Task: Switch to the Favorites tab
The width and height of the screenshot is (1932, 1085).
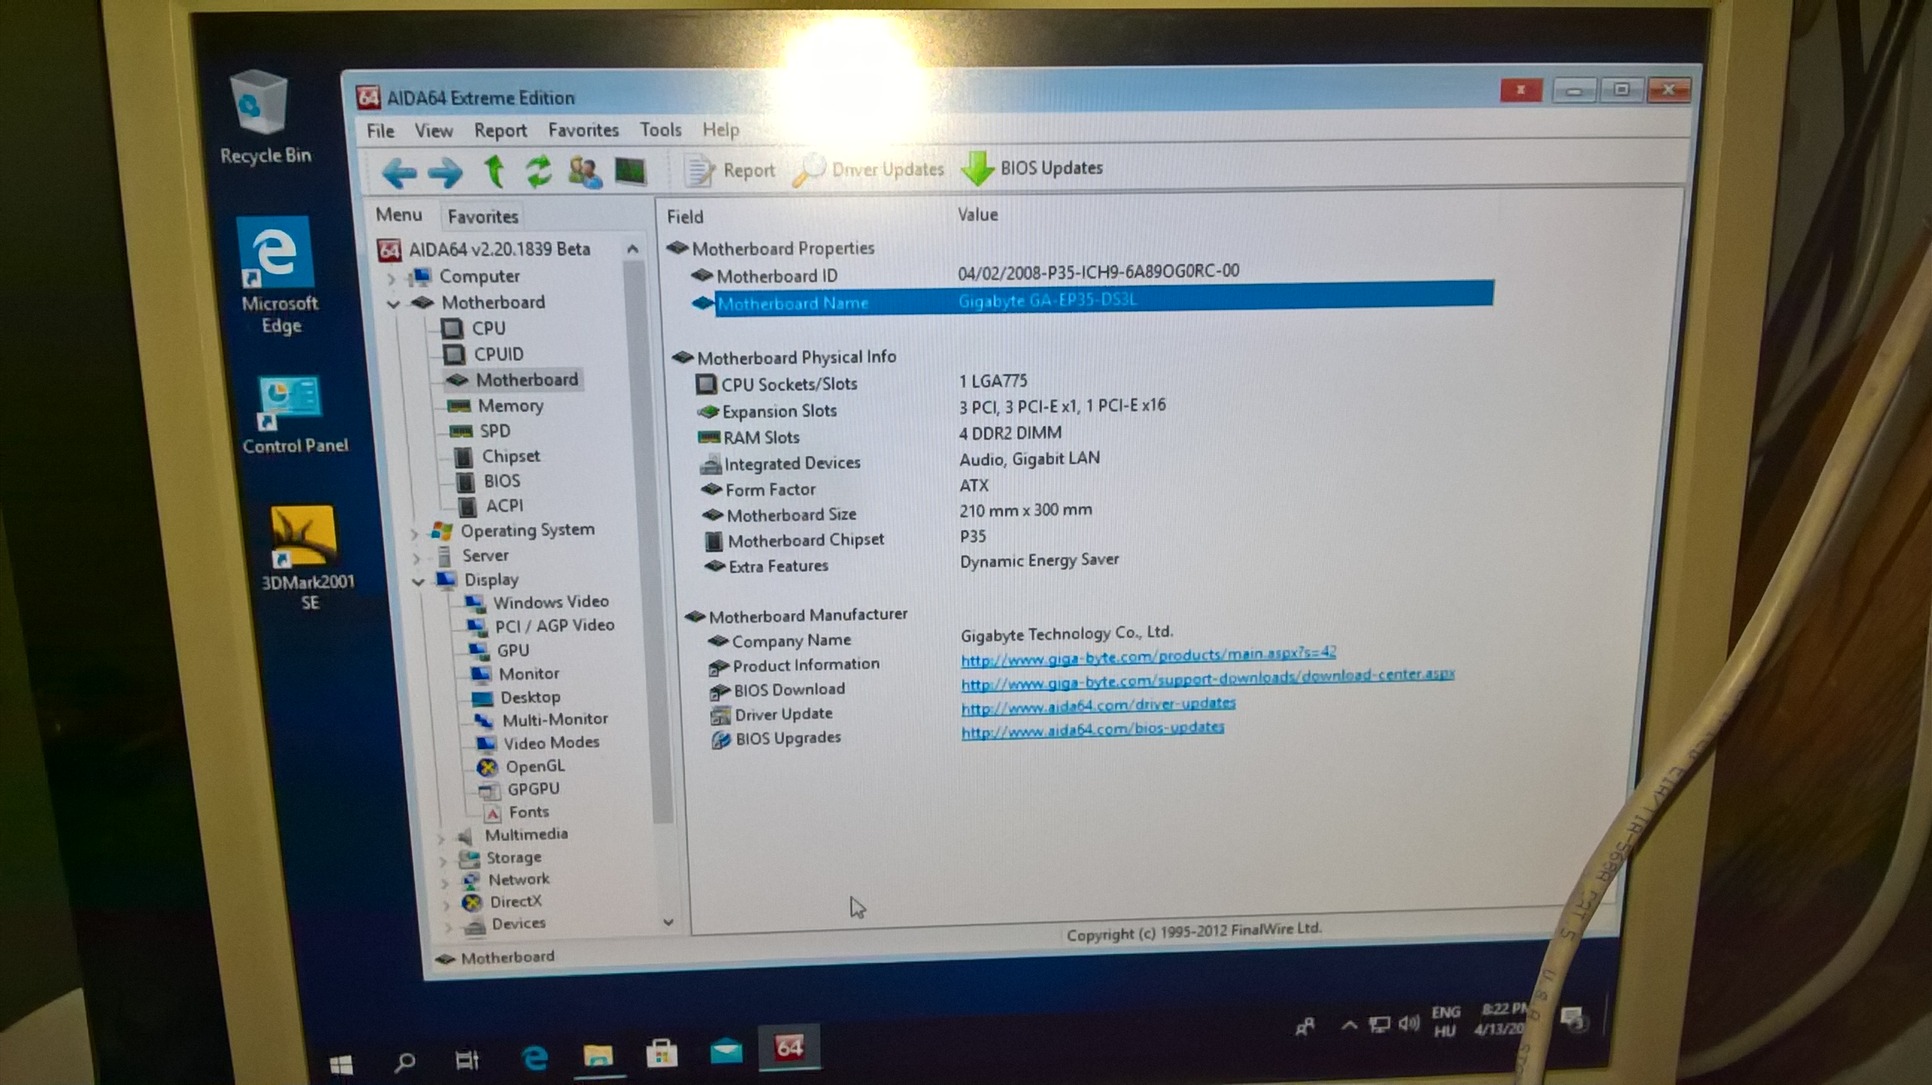Action: 482,216
